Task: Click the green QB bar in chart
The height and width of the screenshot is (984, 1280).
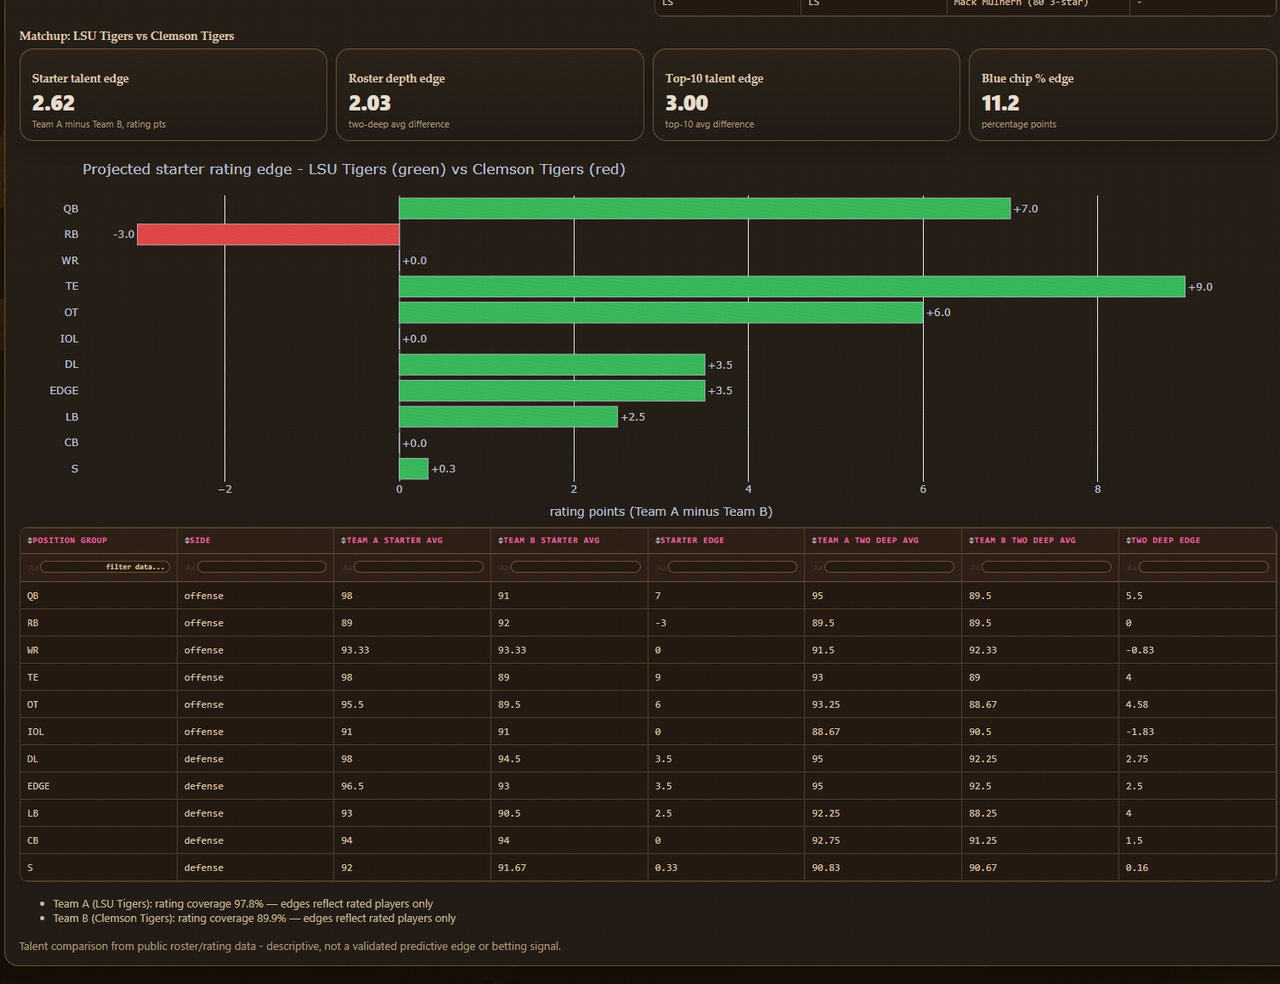Action: point(705,208)
